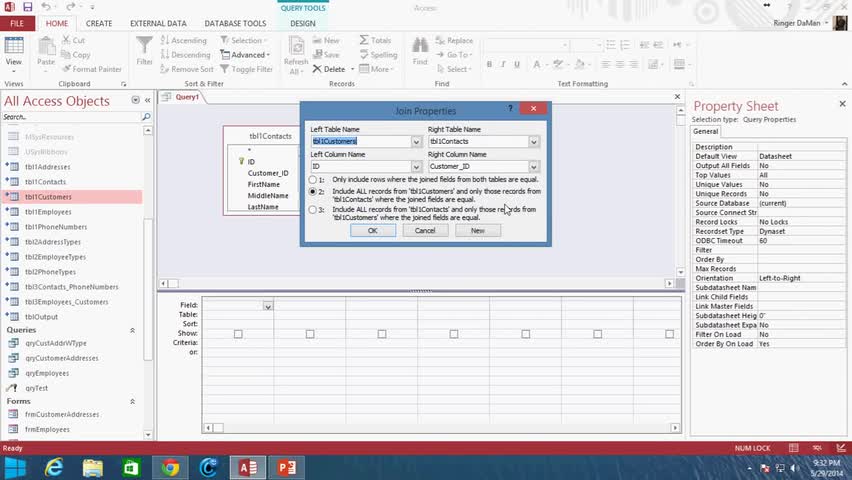Check the Show box in sixth grid column
This screenshot has height=480, width=852.
598,334
